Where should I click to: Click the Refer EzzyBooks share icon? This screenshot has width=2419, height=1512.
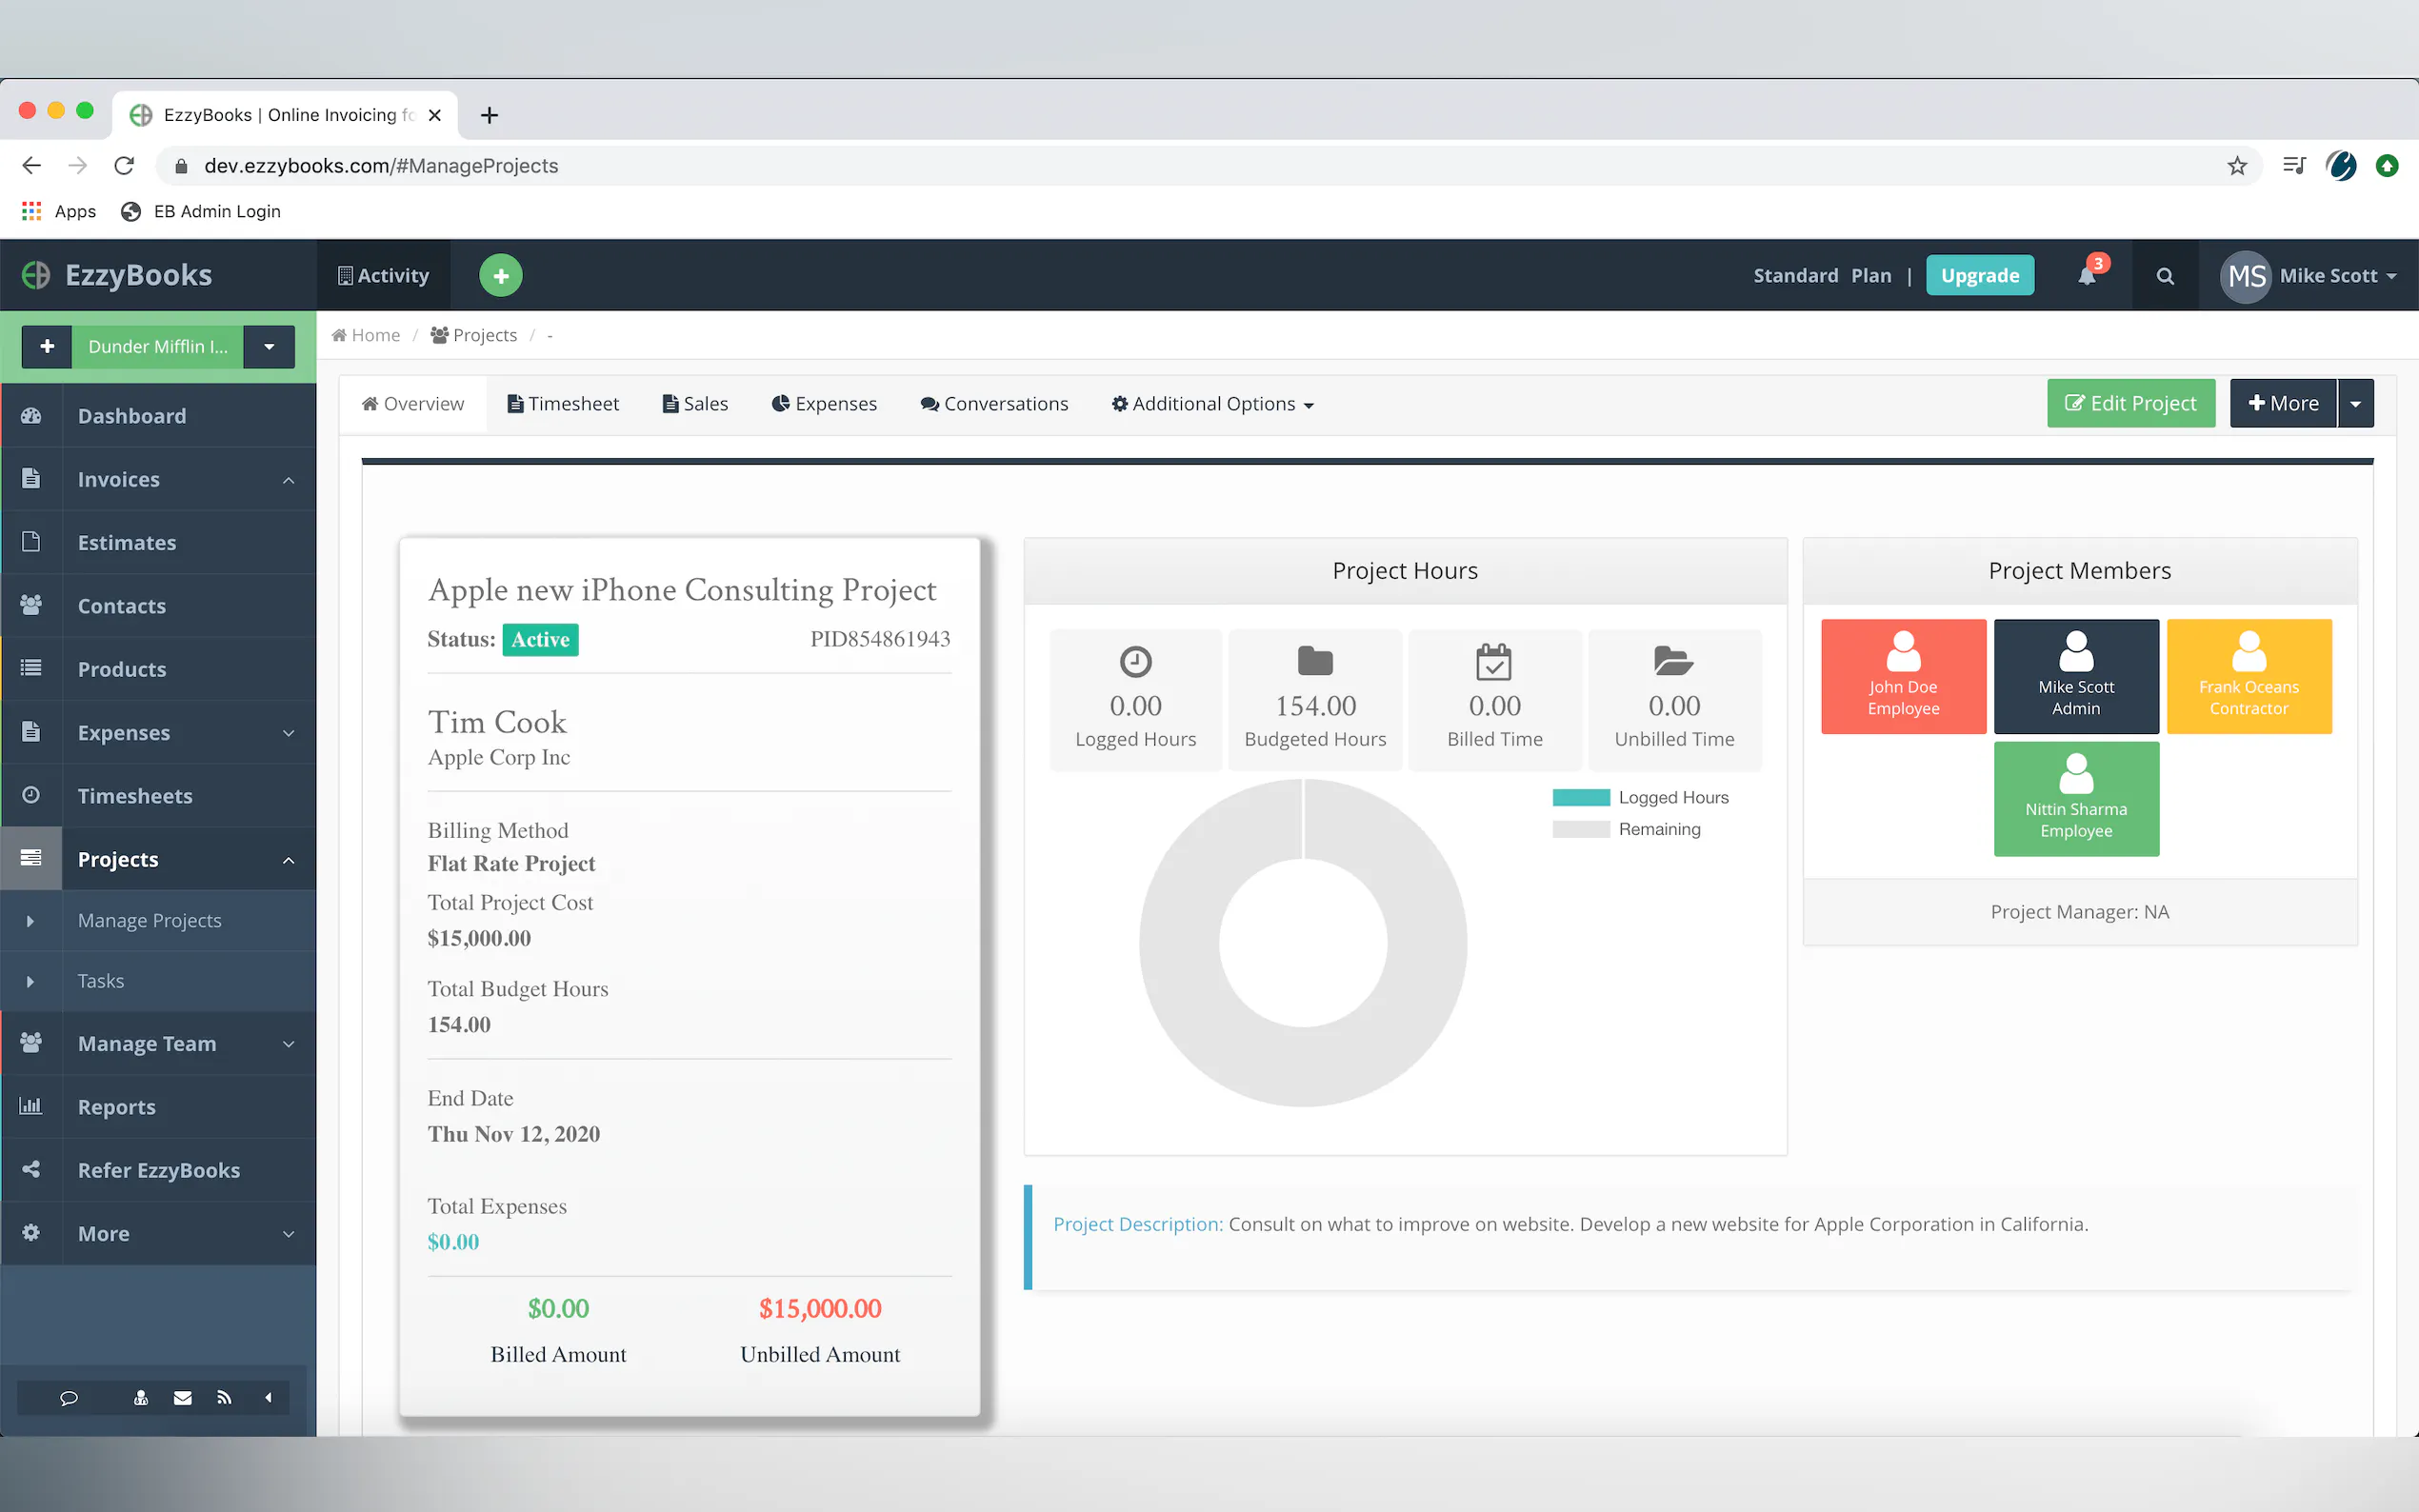pyautogui.click(x=31, y=1169)
